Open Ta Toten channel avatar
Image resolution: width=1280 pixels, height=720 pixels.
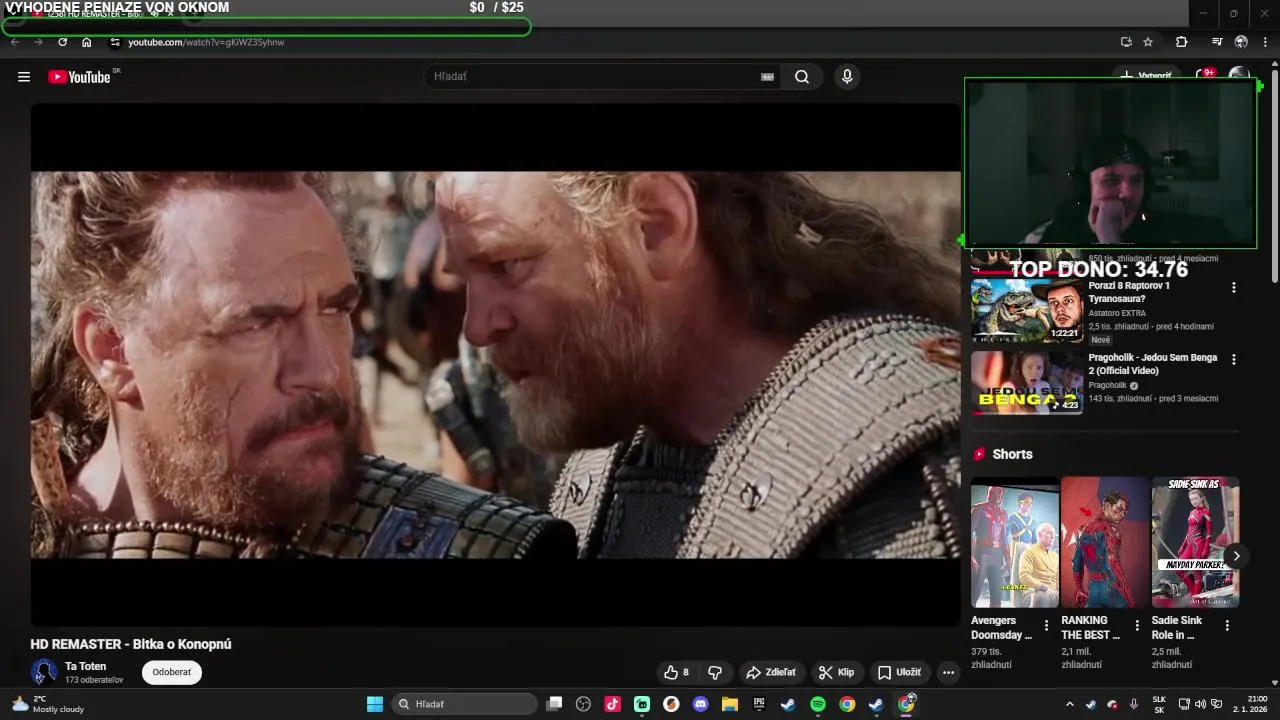pos(44,672)
